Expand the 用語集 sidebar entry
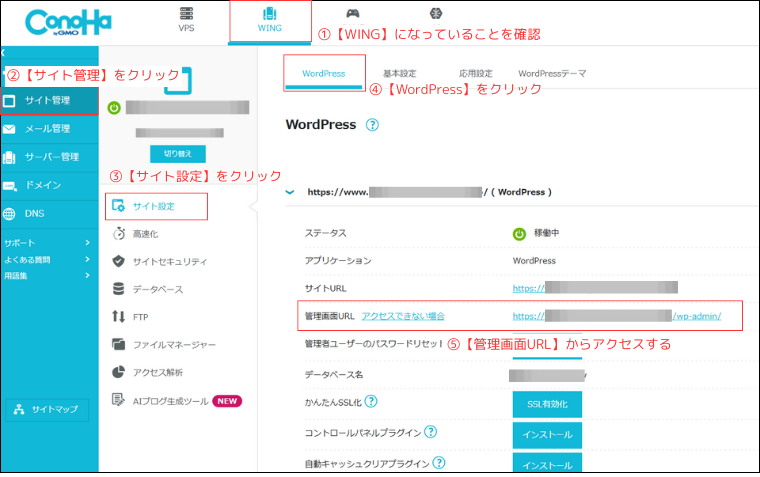The height and width of the screenshot is (477, 760). (x=47, y=275)
